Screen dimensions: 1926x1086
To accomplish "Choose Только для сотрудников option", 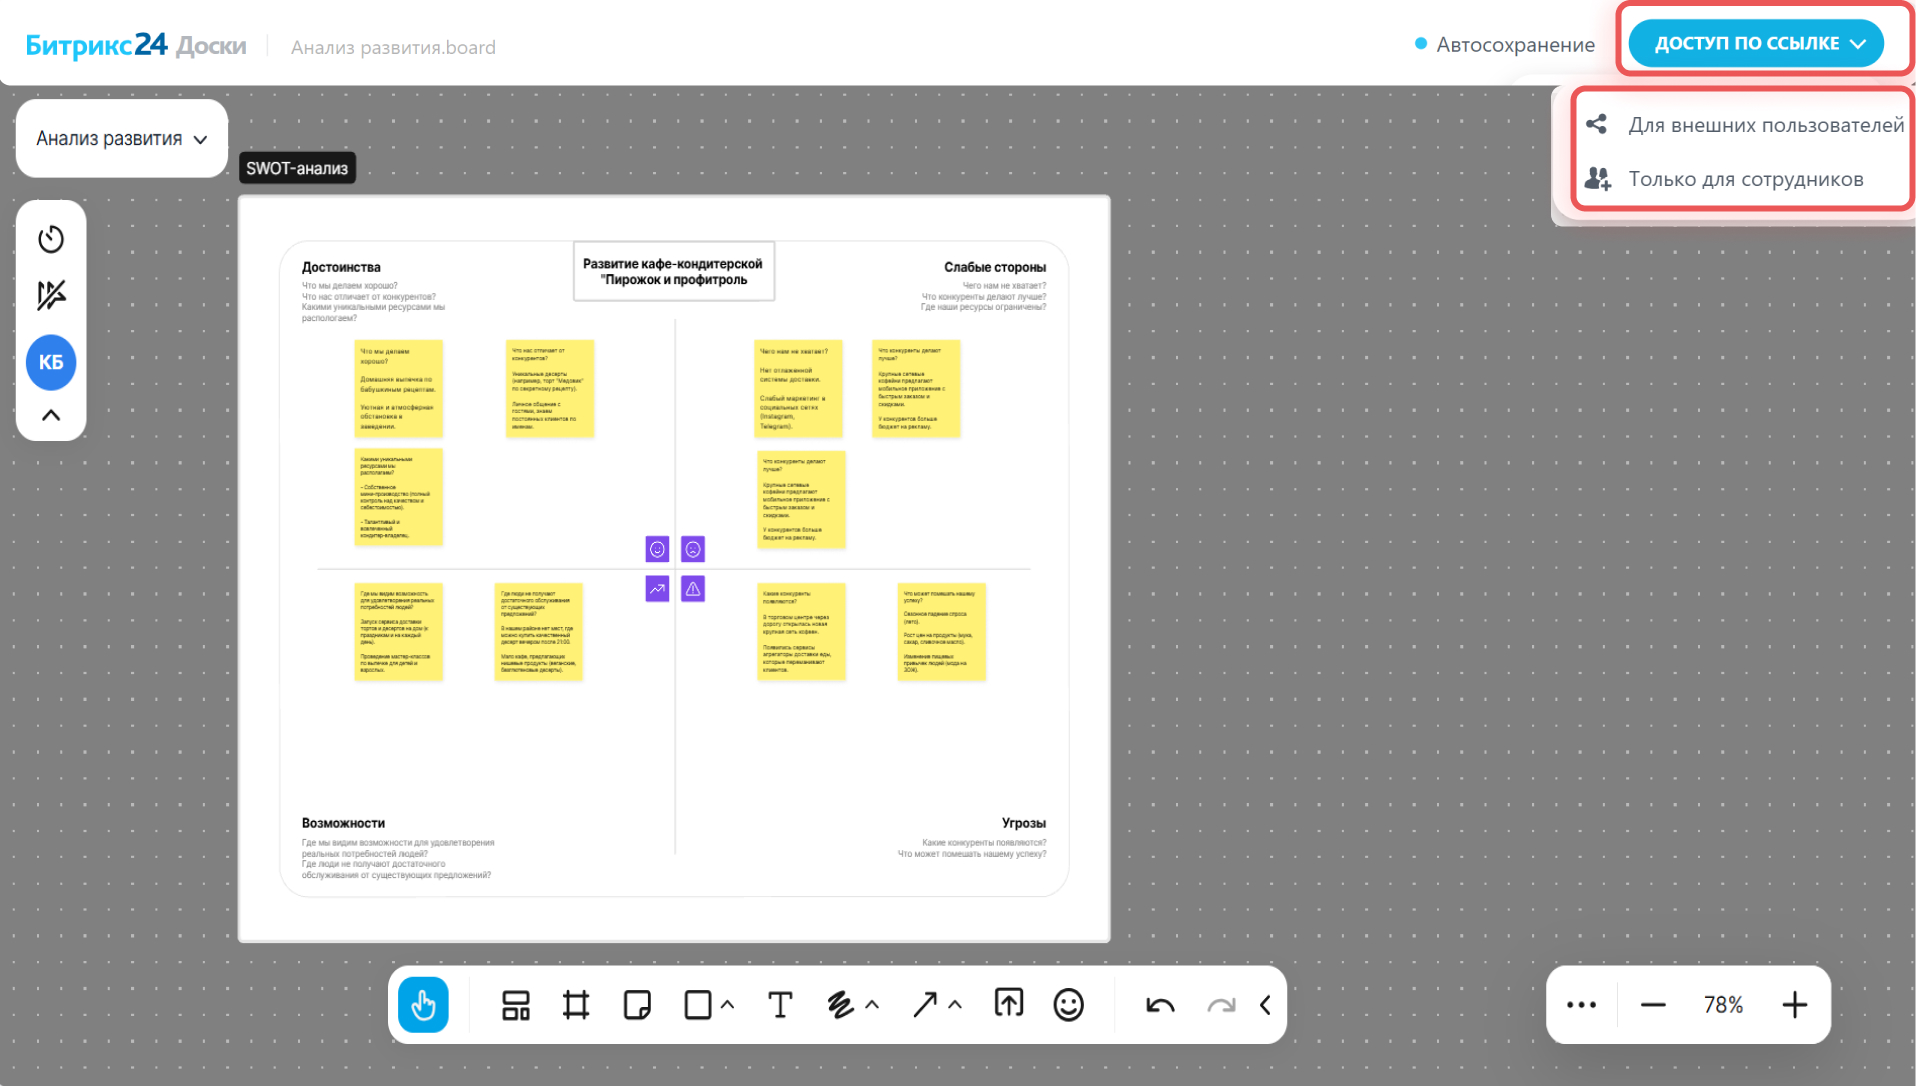I will point(1745,179).
